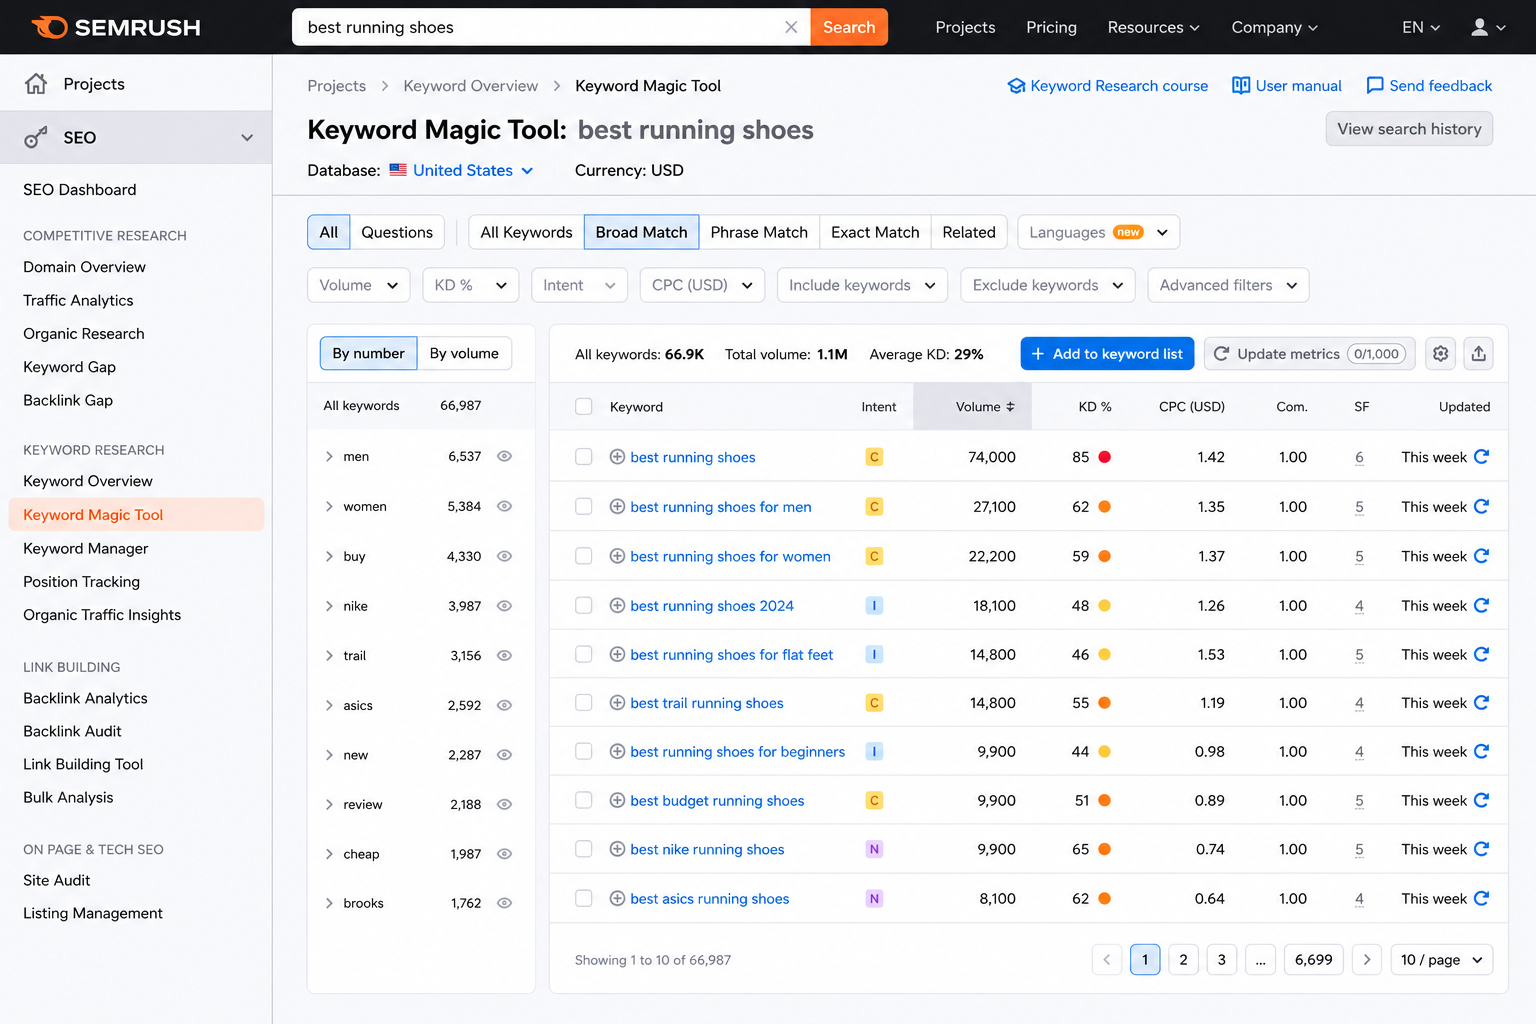Image resolution: width=1536 pixels, height=1024 pixels.
Task: Open the KD % filter dropdown
Action: [x=471, y=285]
